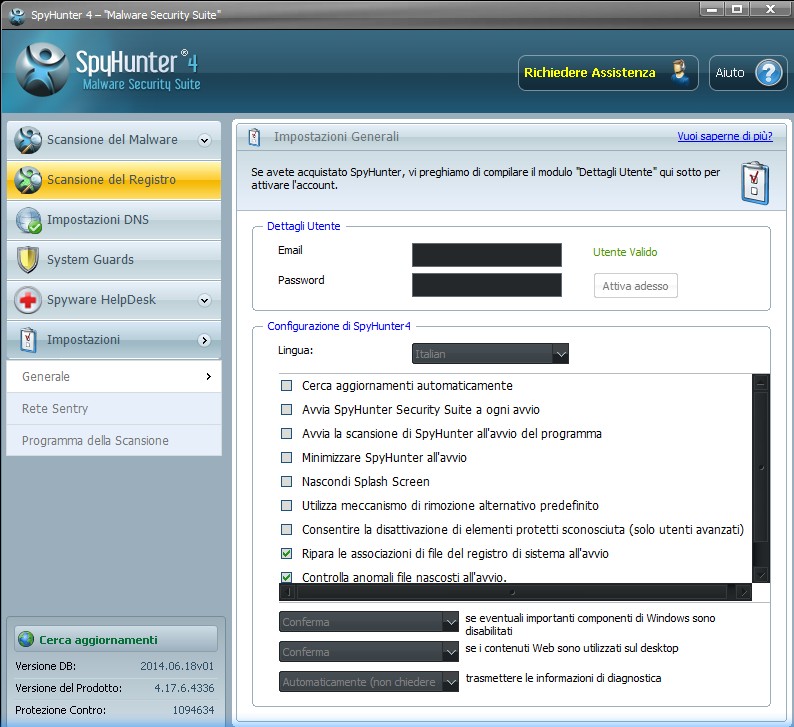Open System Guards section
794x727 pixels.
click(114, 260)
